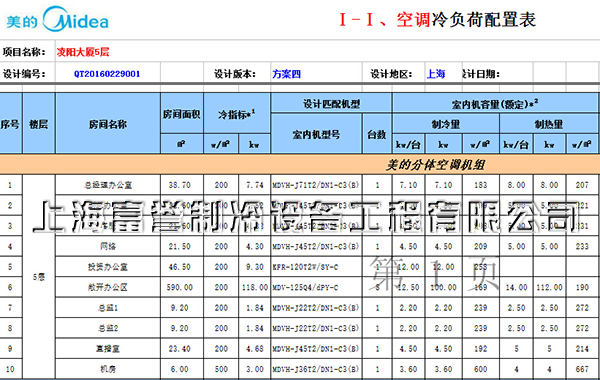
Task: Select the area value 46.50
Action: point(179,267)
